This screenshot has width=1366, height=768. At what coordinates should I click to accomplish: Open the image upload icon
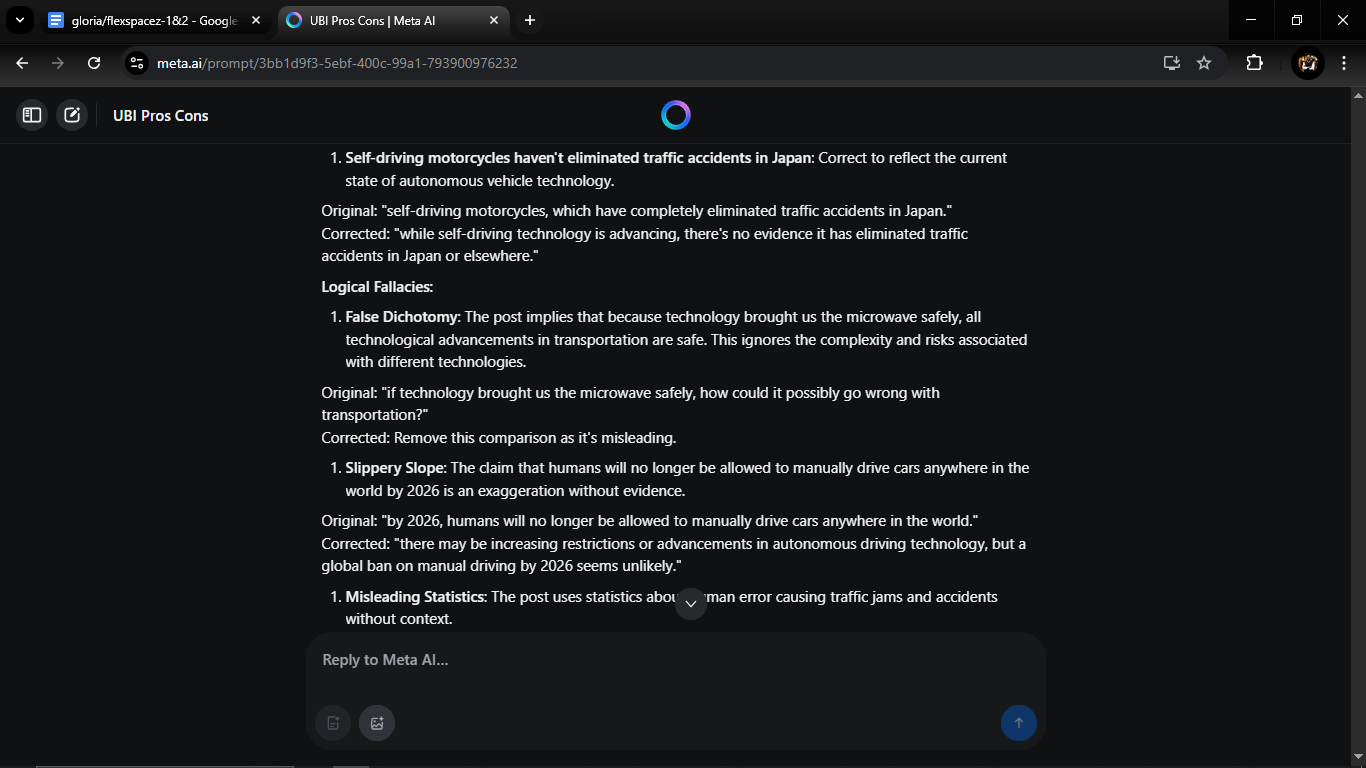point(377,723)
